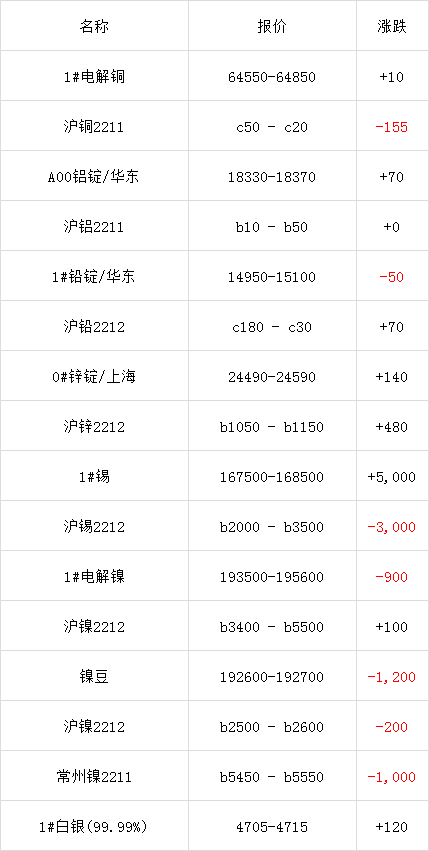Select the 1#电解铜 row name
Viewport: 429px width, 851px height.
(94, 77)
